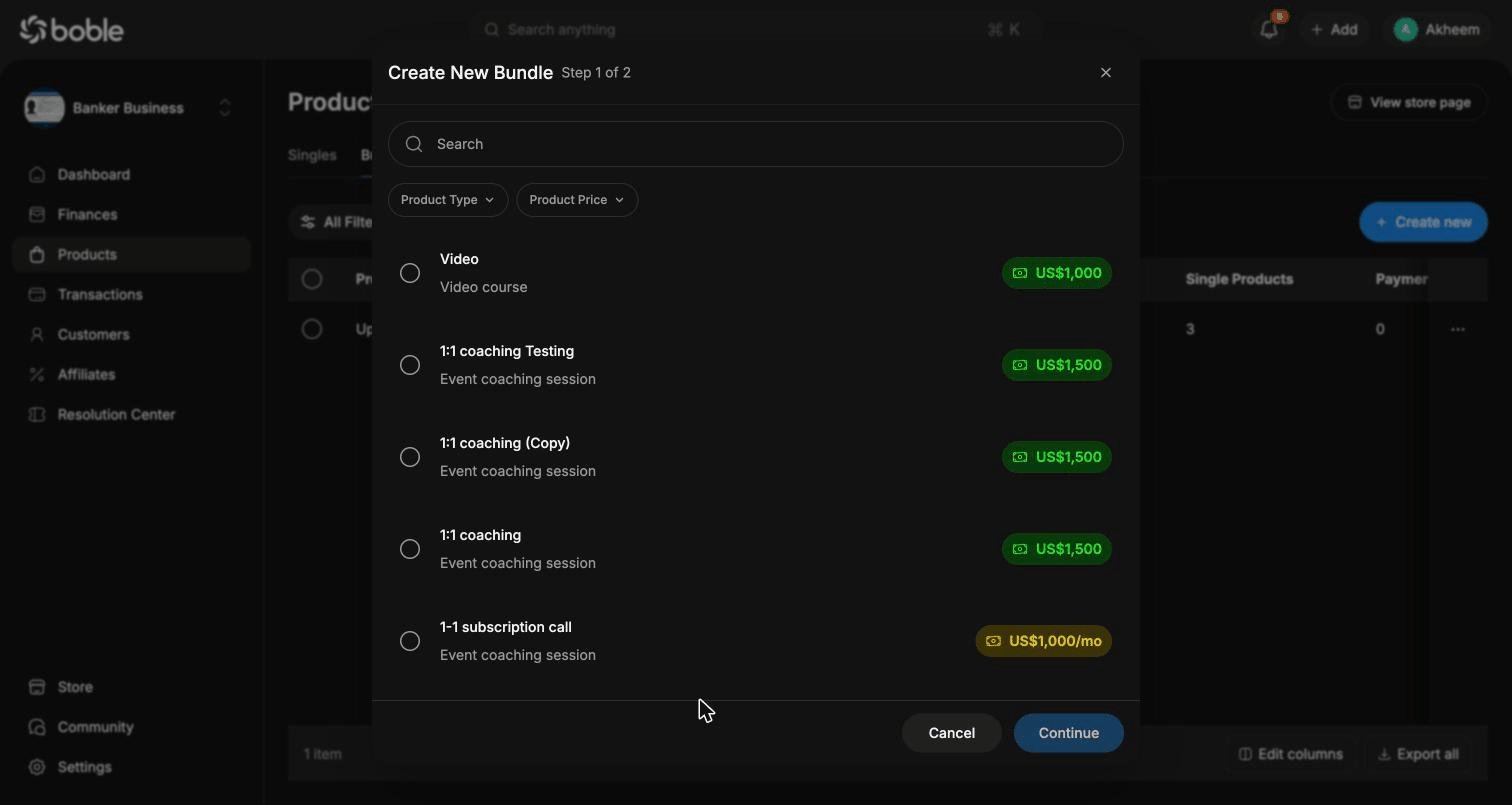Open the Akheem user profile menu
1512x805 pixels.
(1437, 30)
